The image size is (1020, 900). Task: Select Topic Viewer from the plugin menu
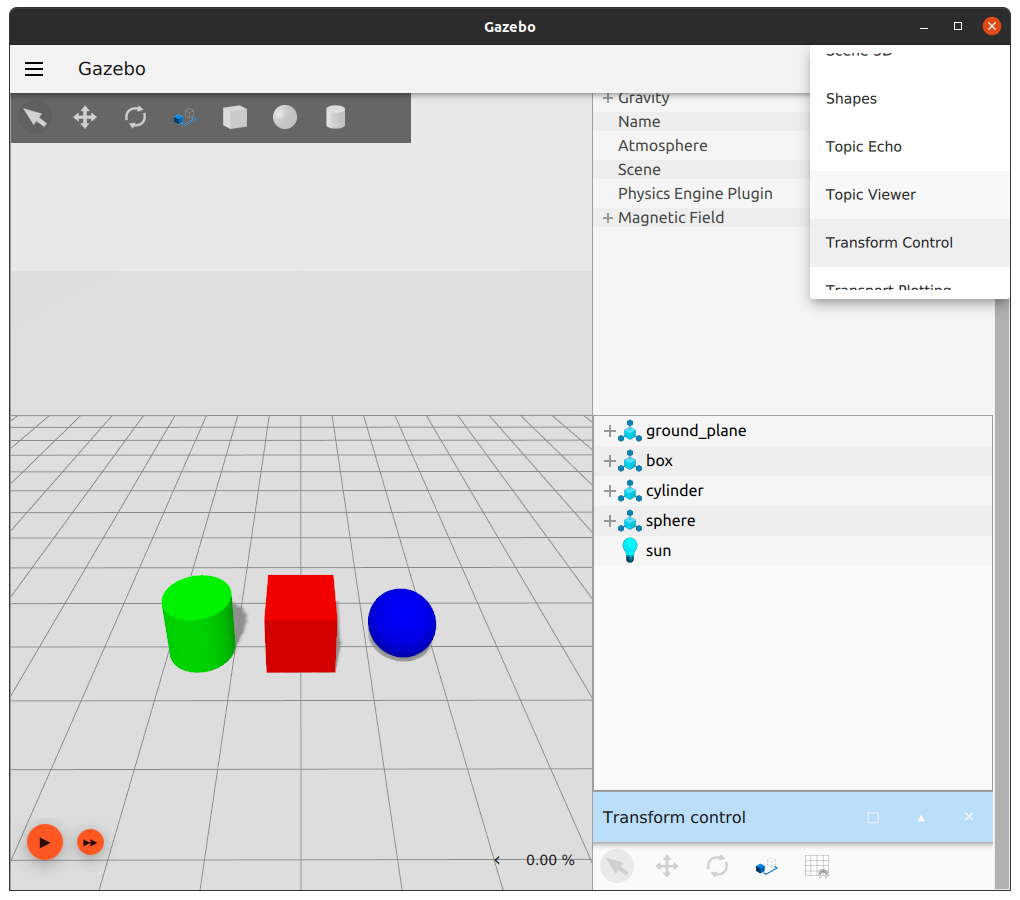909,195
